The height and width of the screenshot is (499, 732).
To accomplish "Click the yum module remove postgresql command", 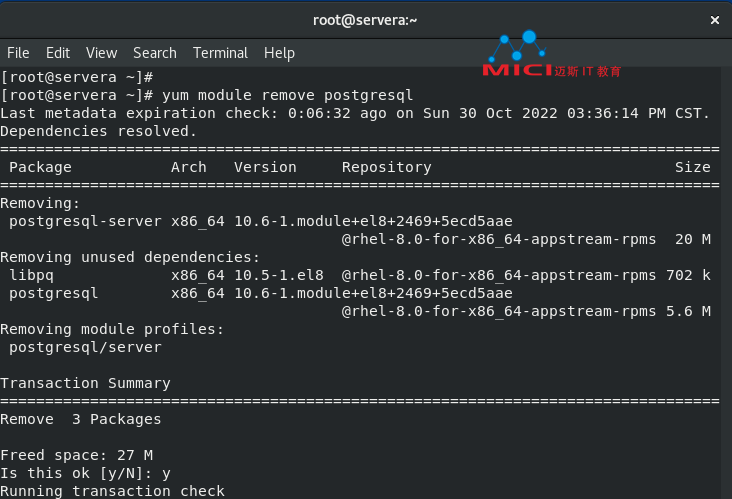I will (288, 95).
